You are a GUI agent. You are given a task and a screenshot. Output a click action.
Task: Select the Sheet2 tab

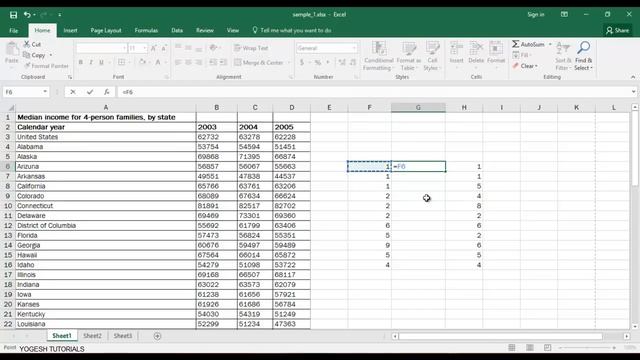(92, 336)
